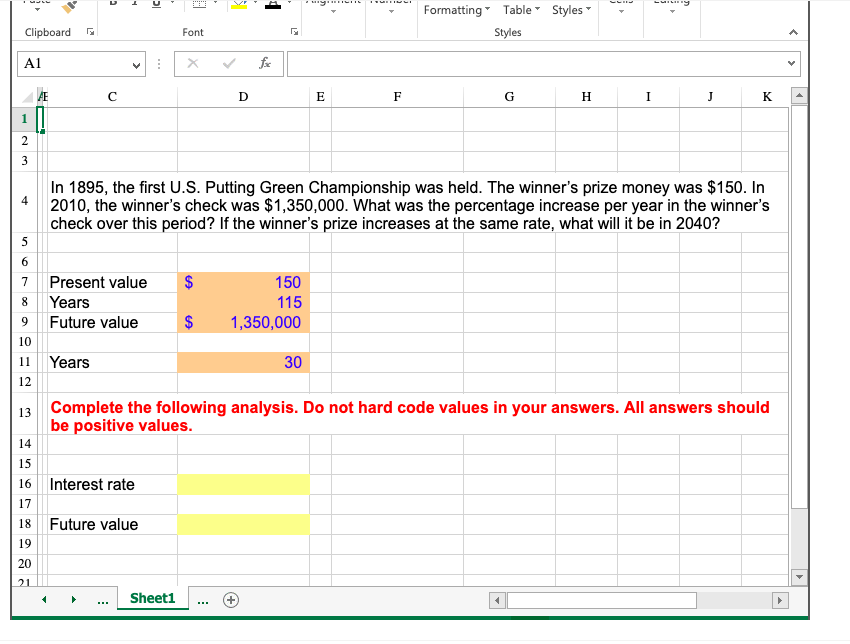Click the Present value label
The image size is (850, 644).
point(98,282)
